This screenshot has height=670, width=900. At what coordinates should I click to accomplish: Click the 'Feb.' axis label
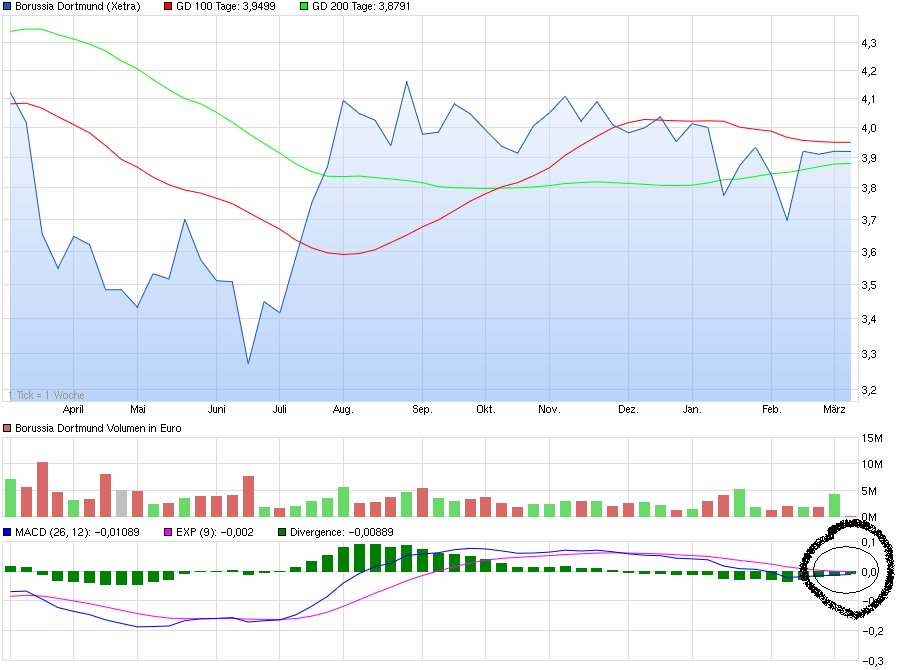[771, 409]
